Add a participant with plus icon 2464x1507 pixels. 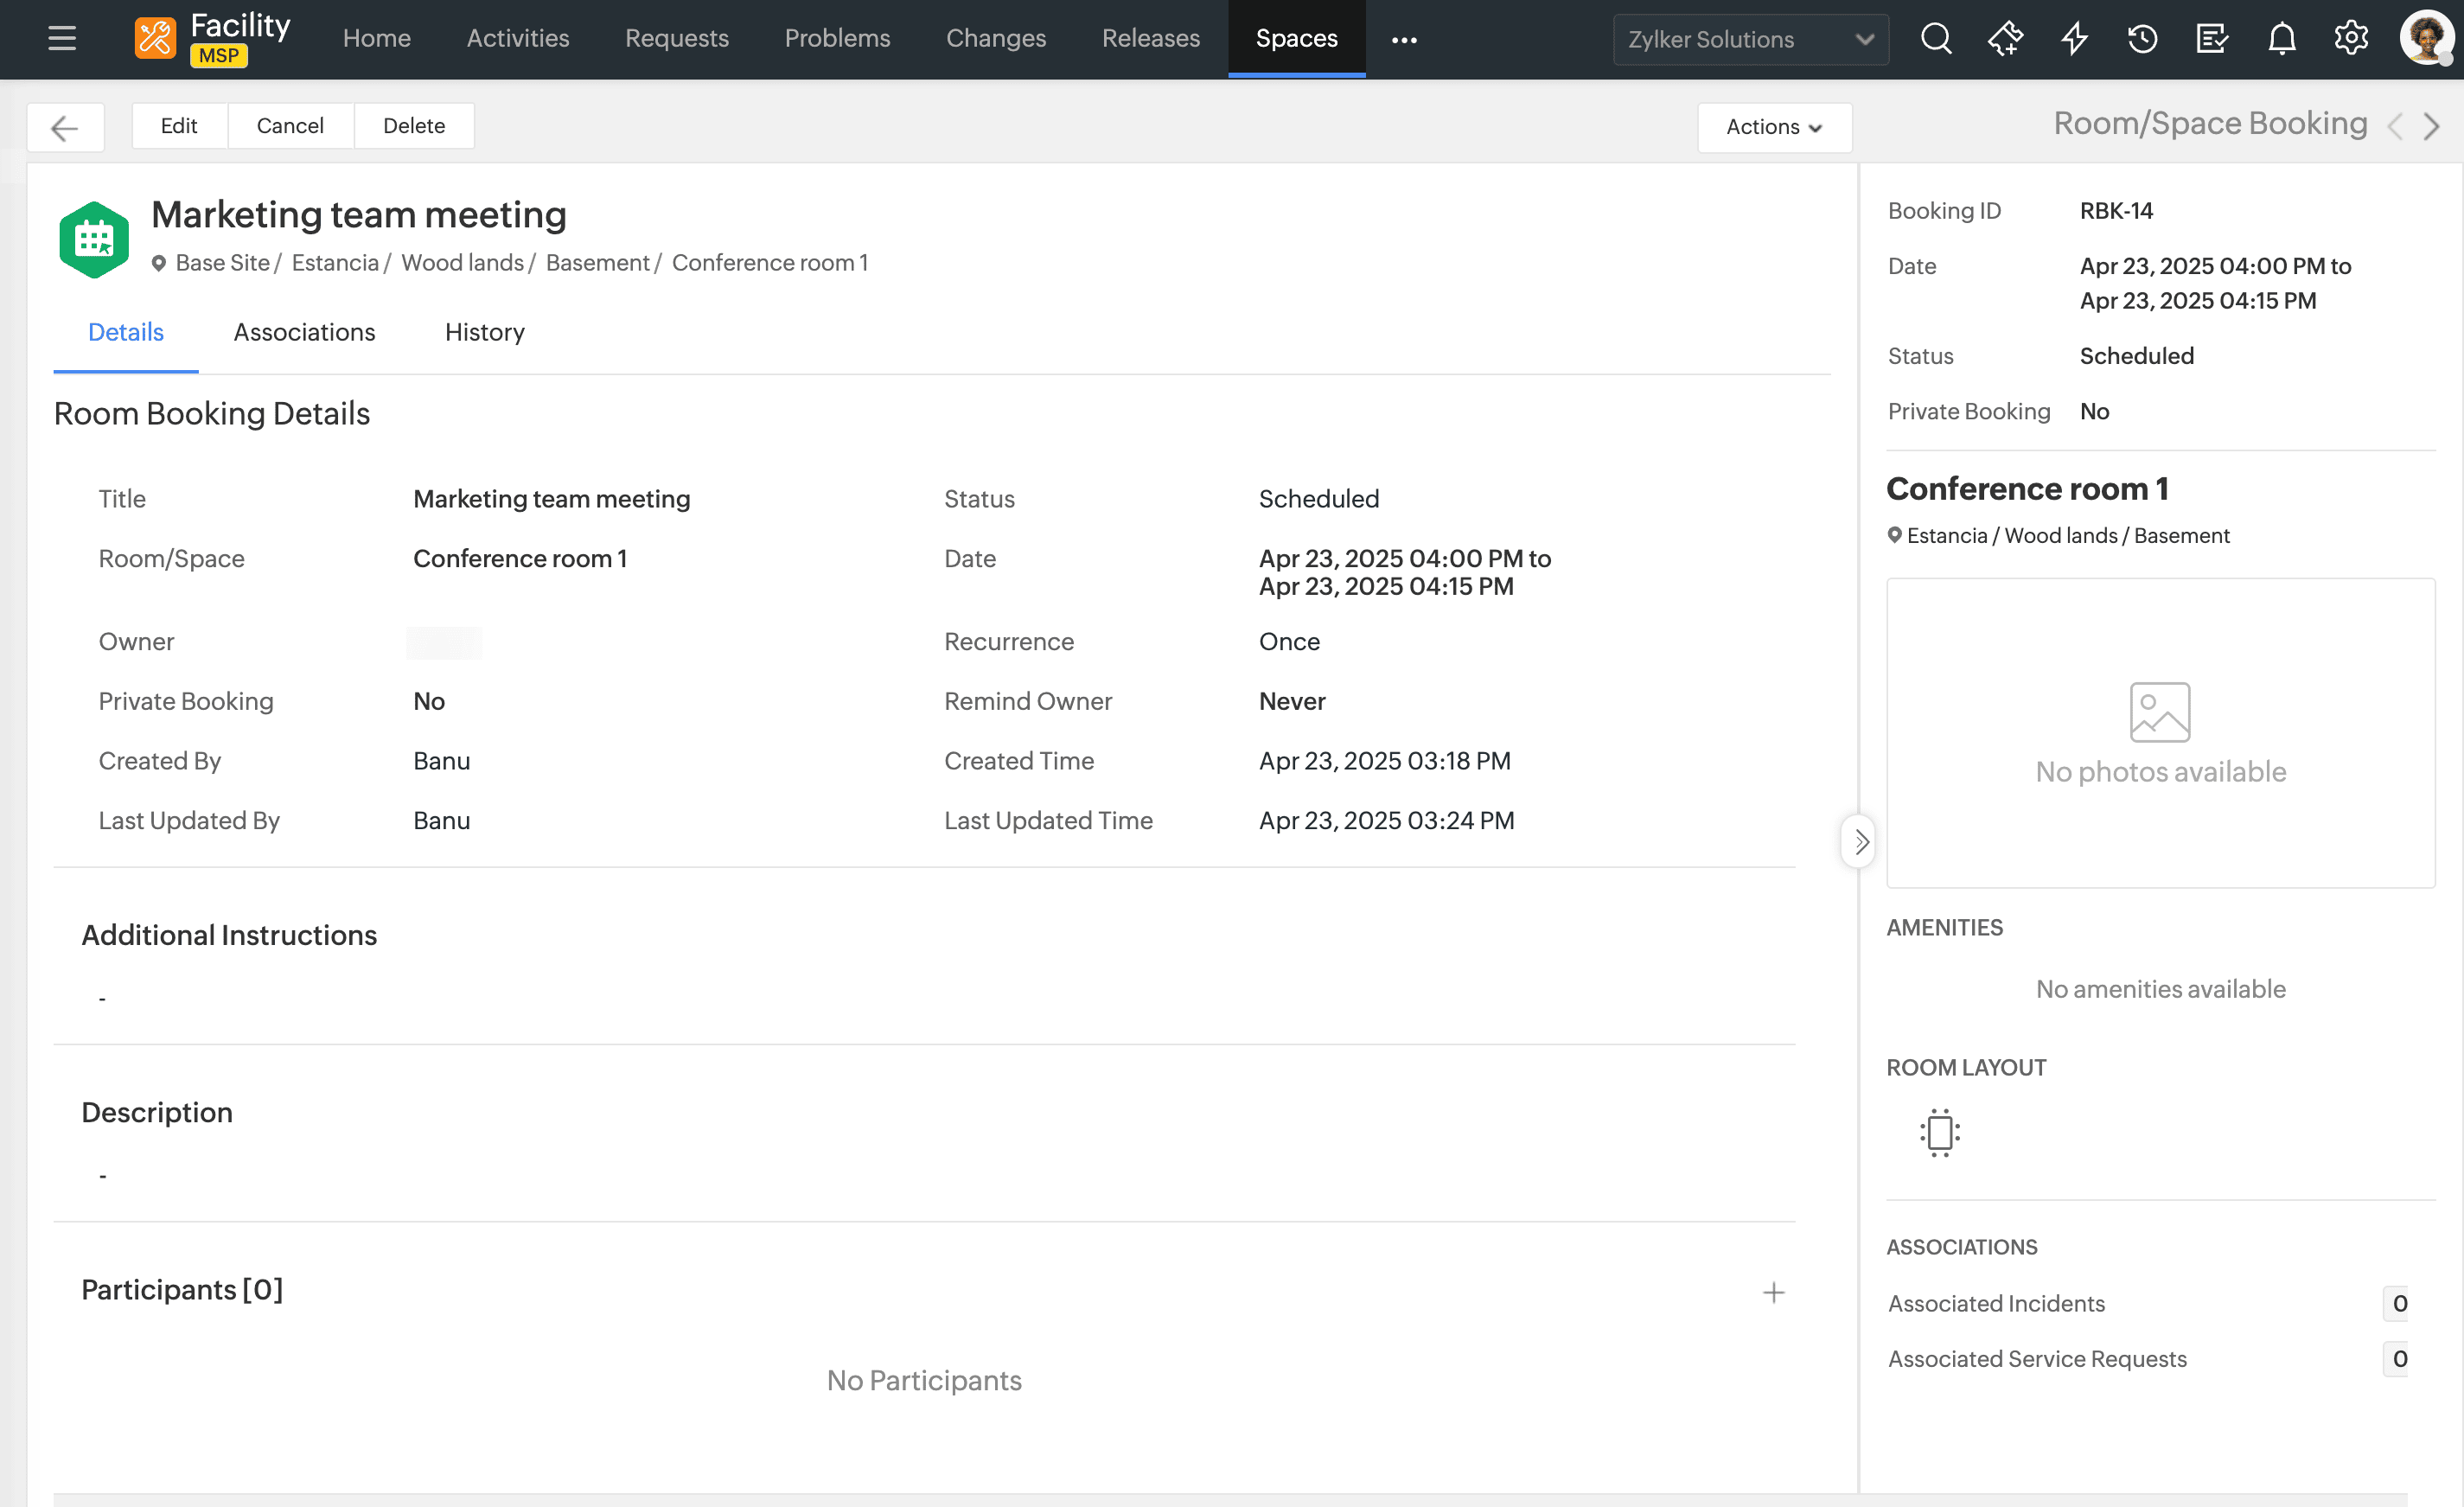pos(1773,1292)
